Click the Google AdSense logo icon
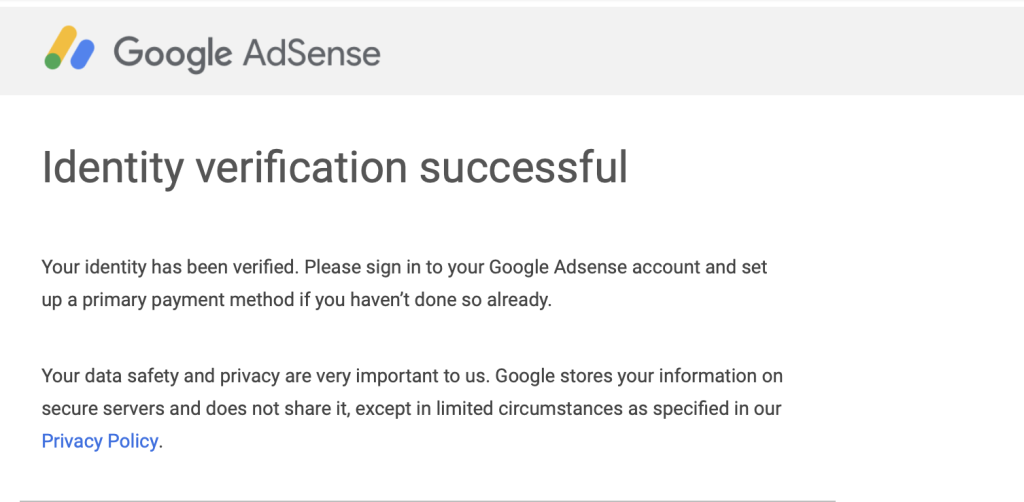1024x502 pixels. (70, 48)
